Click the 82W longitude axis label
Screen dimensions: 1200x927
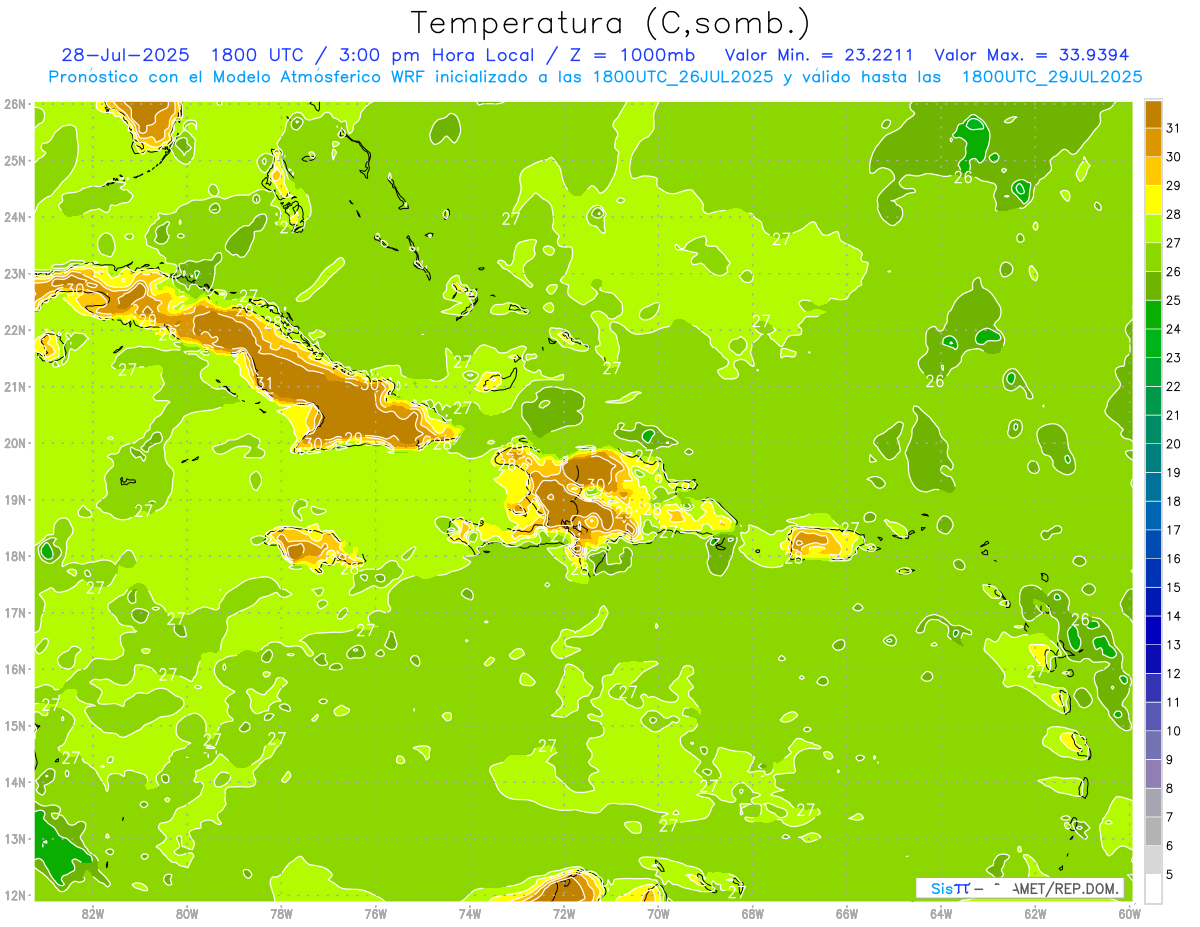tap(93, 914)
